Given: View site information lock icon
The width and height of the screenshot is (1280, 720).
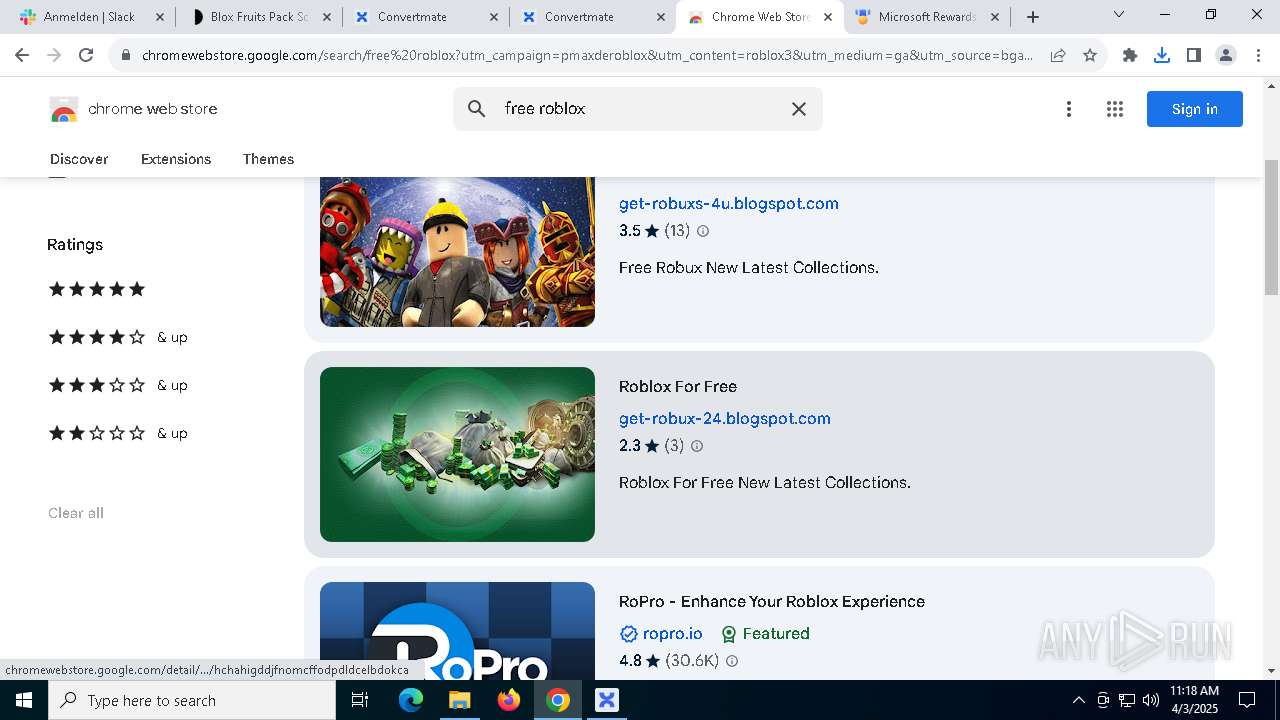Looking at the screenshot, I should [126, 55].
